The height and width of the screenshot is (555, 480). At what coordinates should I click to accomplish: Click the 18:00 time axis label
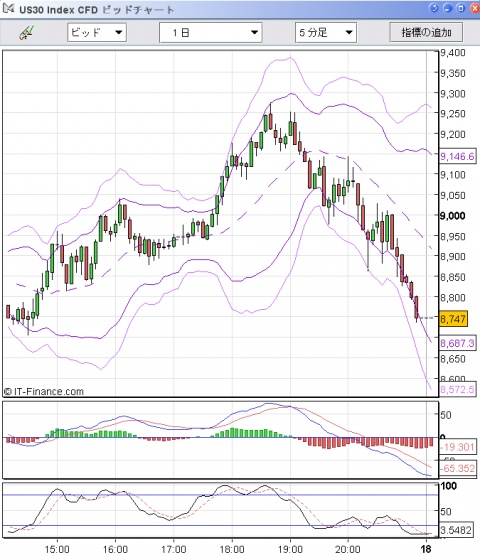click(x=232, y=549)
